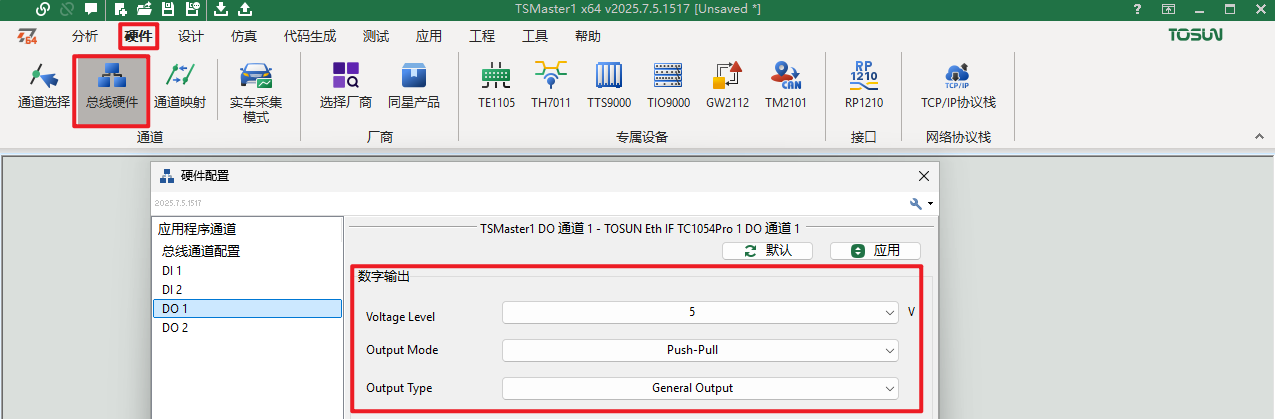The height and width of the screenshot is (419, 1275).
Task: Open the 代码生成 menu tab
Action: tap(309, 36)
